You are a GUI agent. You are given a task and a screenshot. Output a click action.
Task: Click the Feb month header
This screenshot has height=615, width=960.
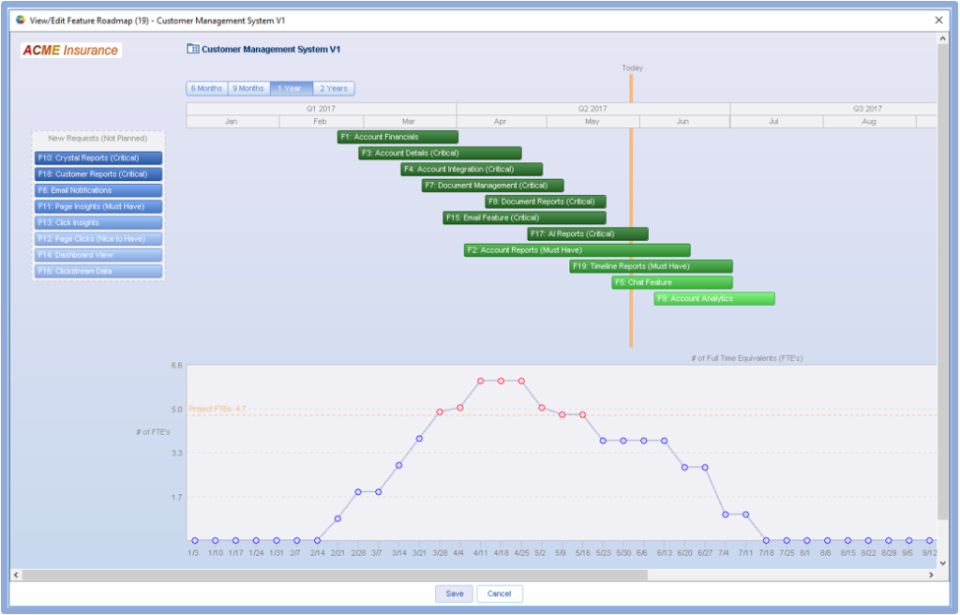[x=320, y=121]
